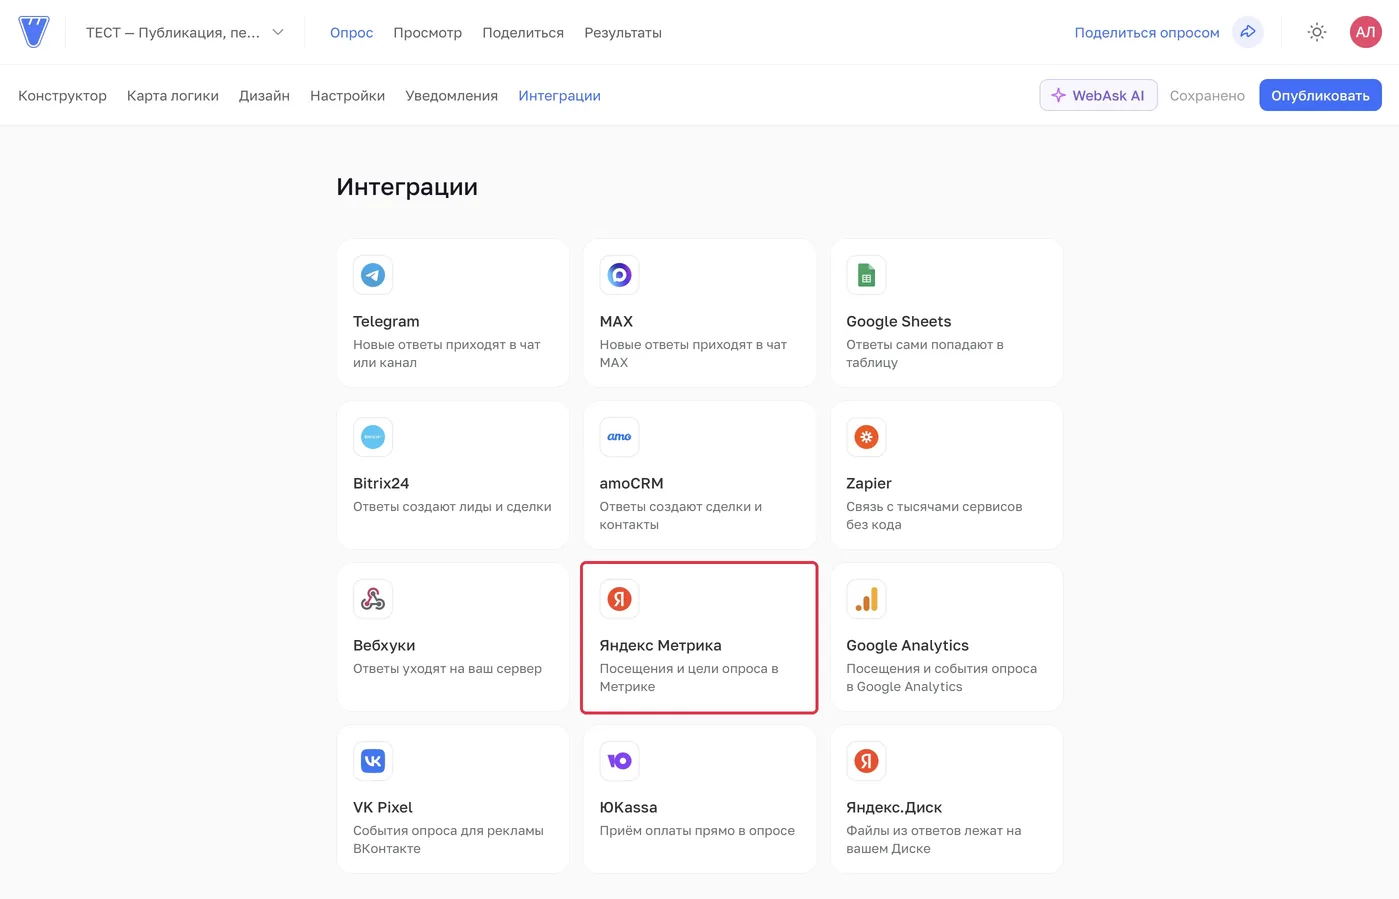Select the MAX messenger icon

[x=619, y=275]
